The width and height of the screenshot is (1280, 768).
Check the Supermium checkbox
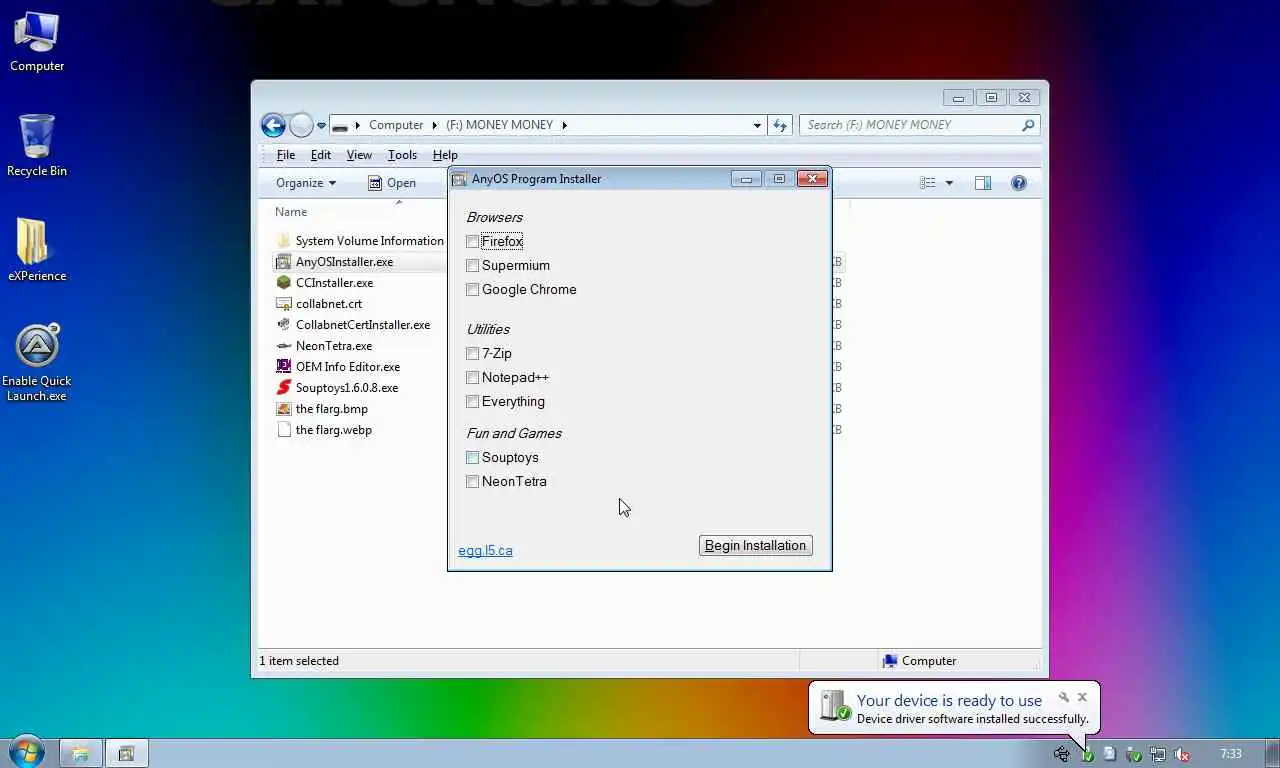473,266
